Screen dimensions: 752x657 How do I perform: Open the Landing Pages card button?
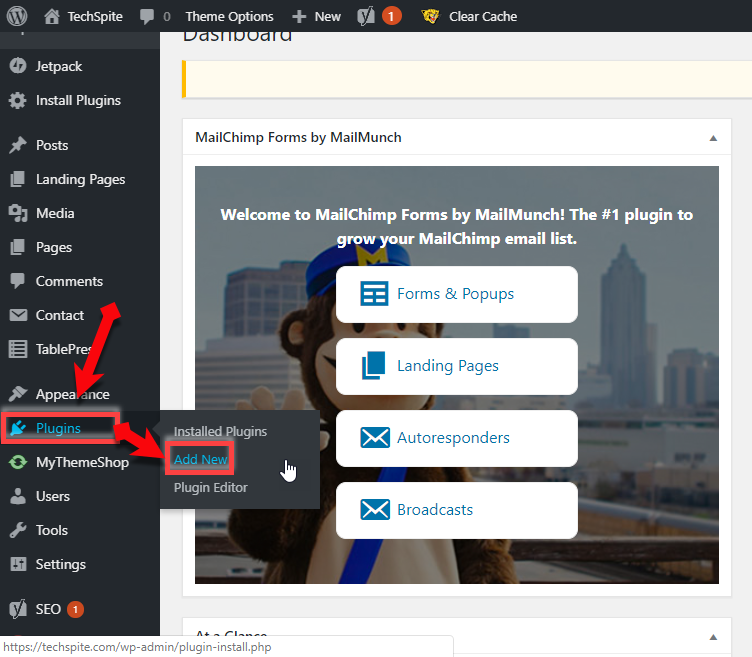point(456,366)
